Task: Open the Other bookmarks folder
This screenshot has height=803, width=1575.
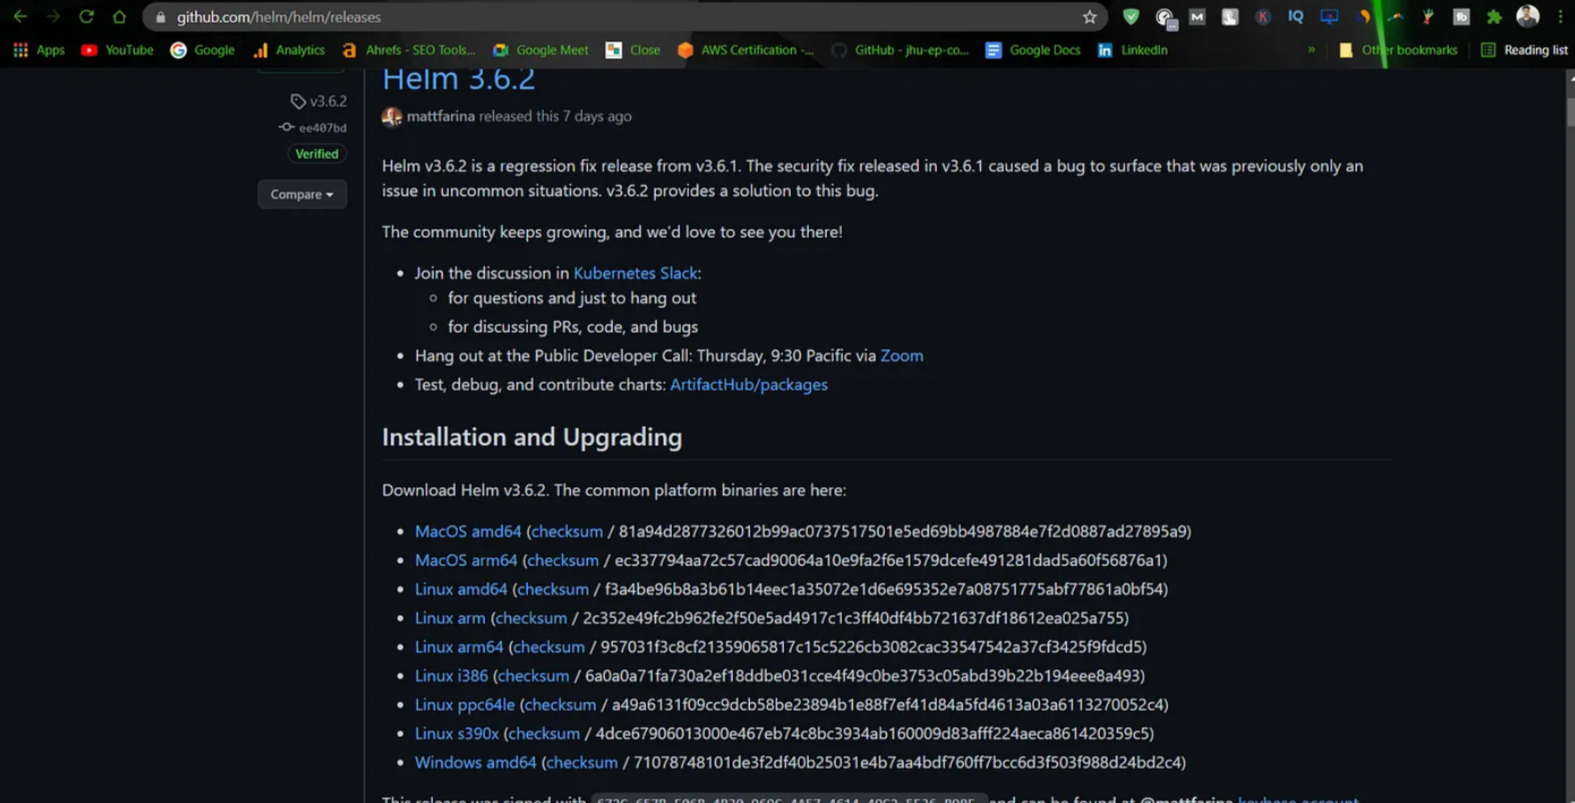Action: coord(1398,50)
